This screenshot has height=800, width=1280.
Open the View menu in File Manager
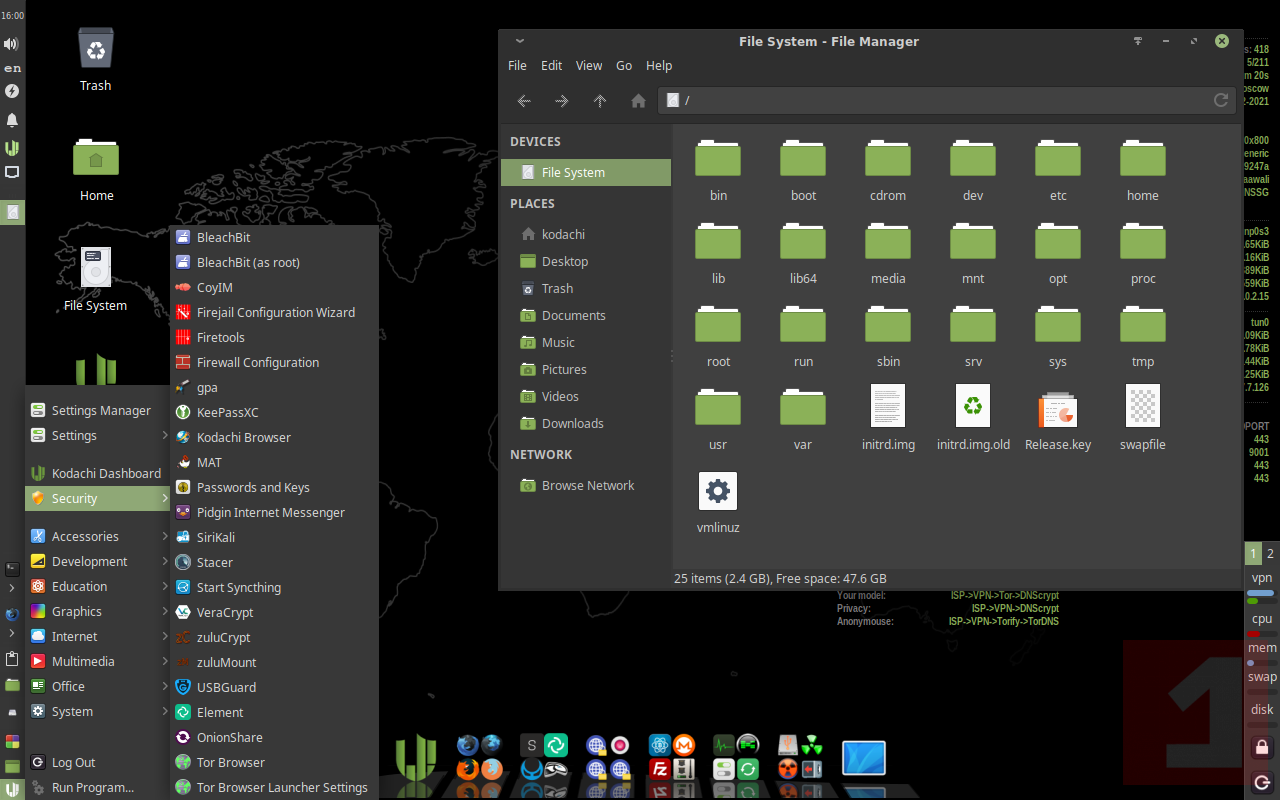pos(588,66)
